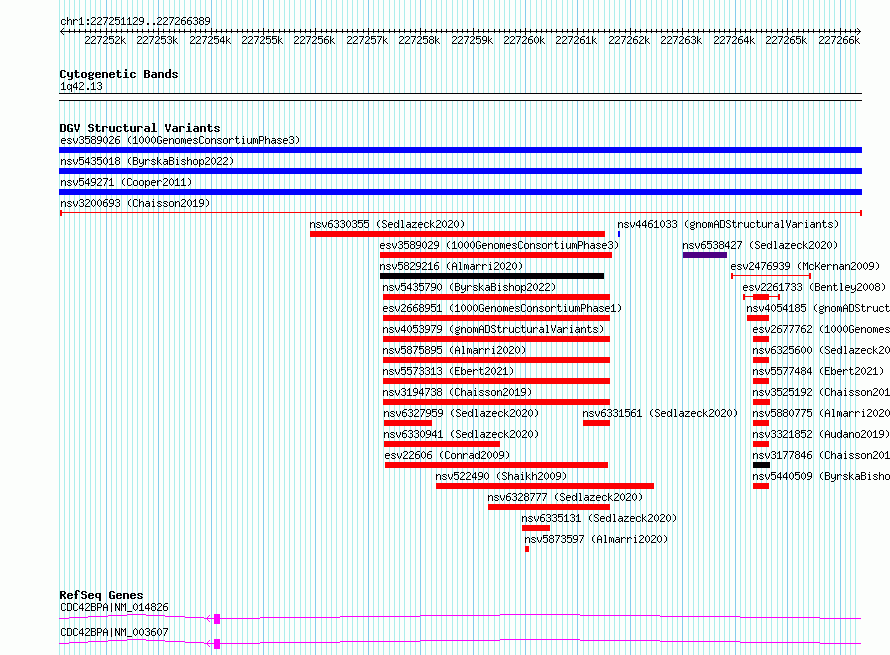Click the esv2668951 1000GenomesConsortiumPhase1 label
The image size is (890, 655).
[502, 308]
